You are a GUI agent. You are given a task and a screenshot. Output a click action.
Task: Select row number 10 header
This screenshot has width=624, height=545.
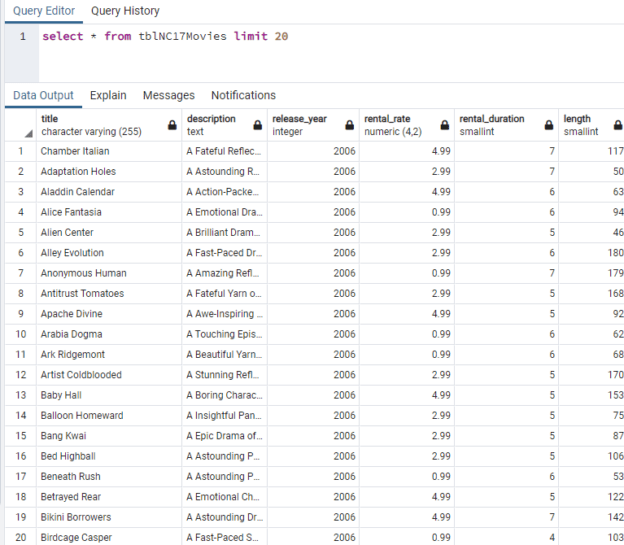[21, 334]
